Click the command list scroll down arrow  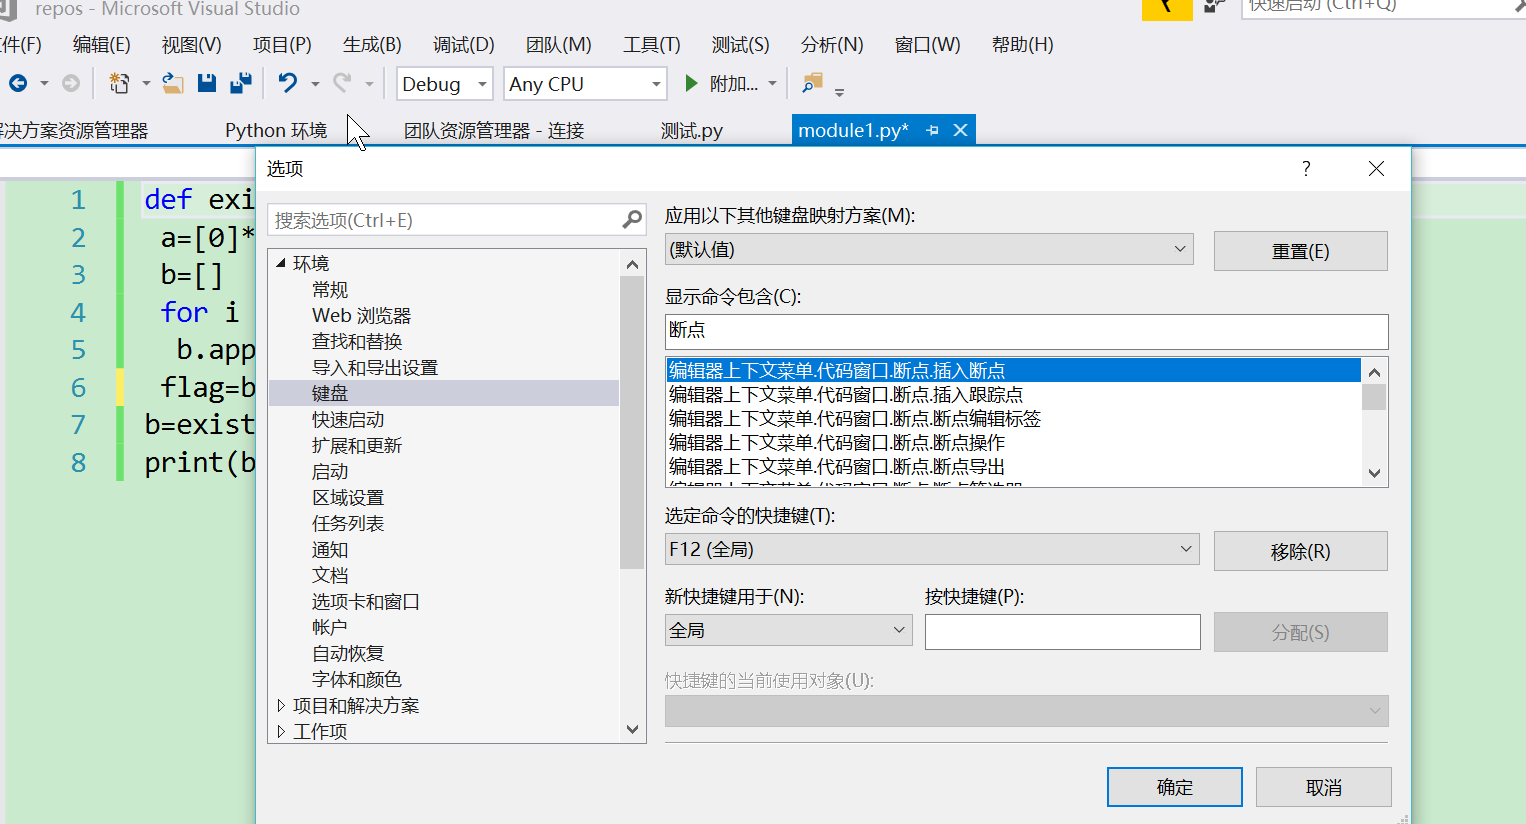tap(1374, 473)
